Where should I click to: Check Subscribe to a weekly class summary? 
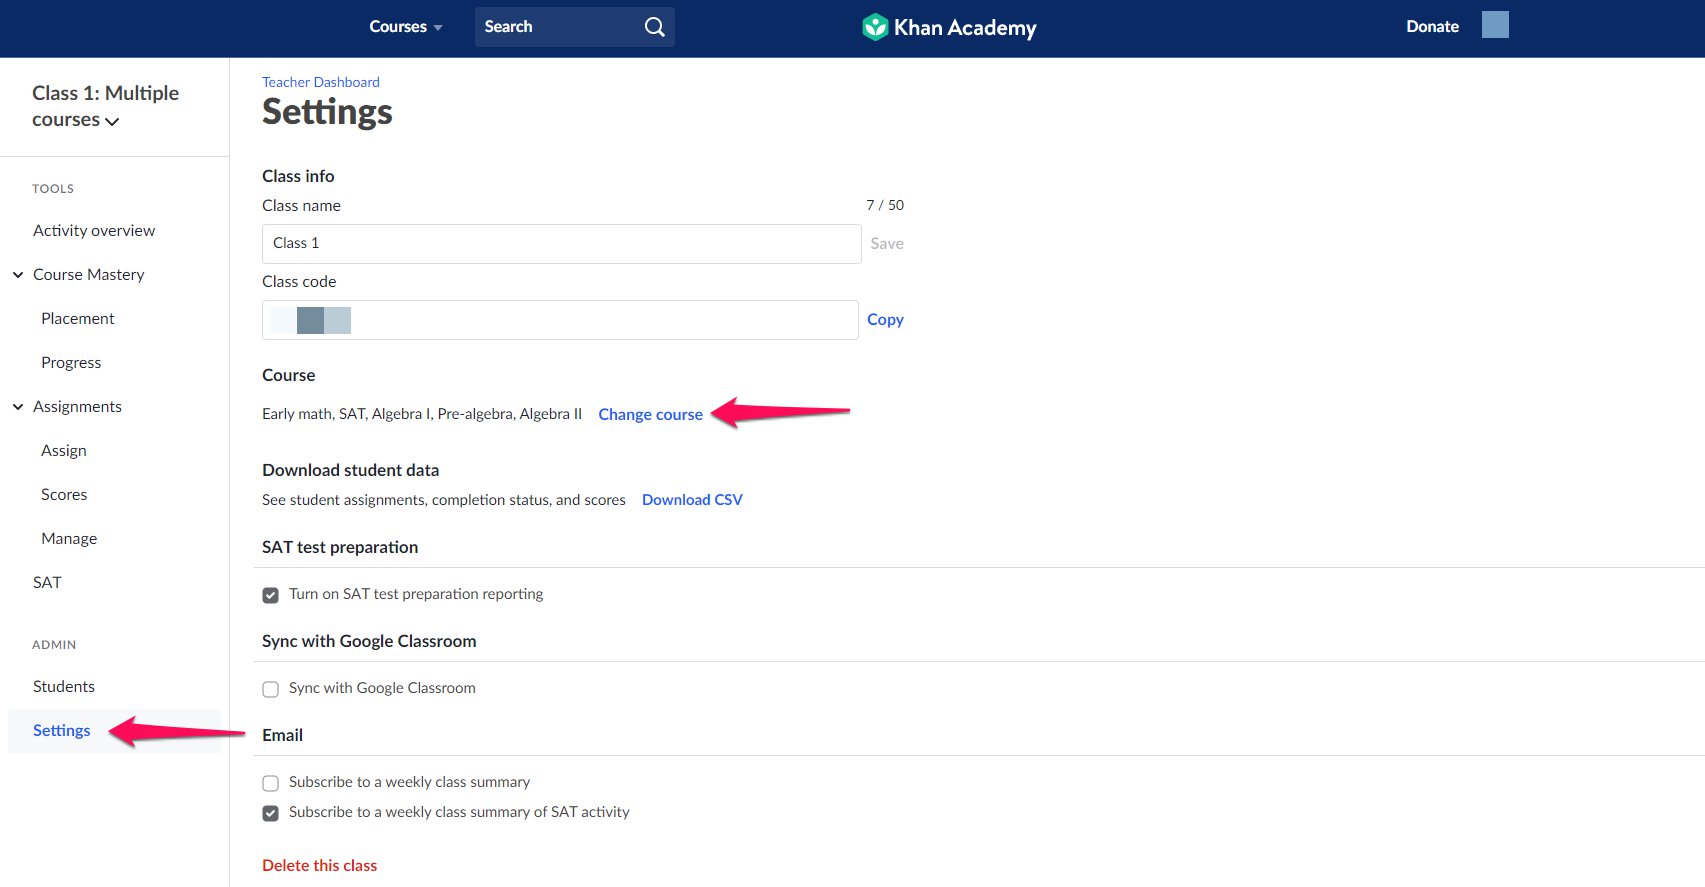point(270,783)
